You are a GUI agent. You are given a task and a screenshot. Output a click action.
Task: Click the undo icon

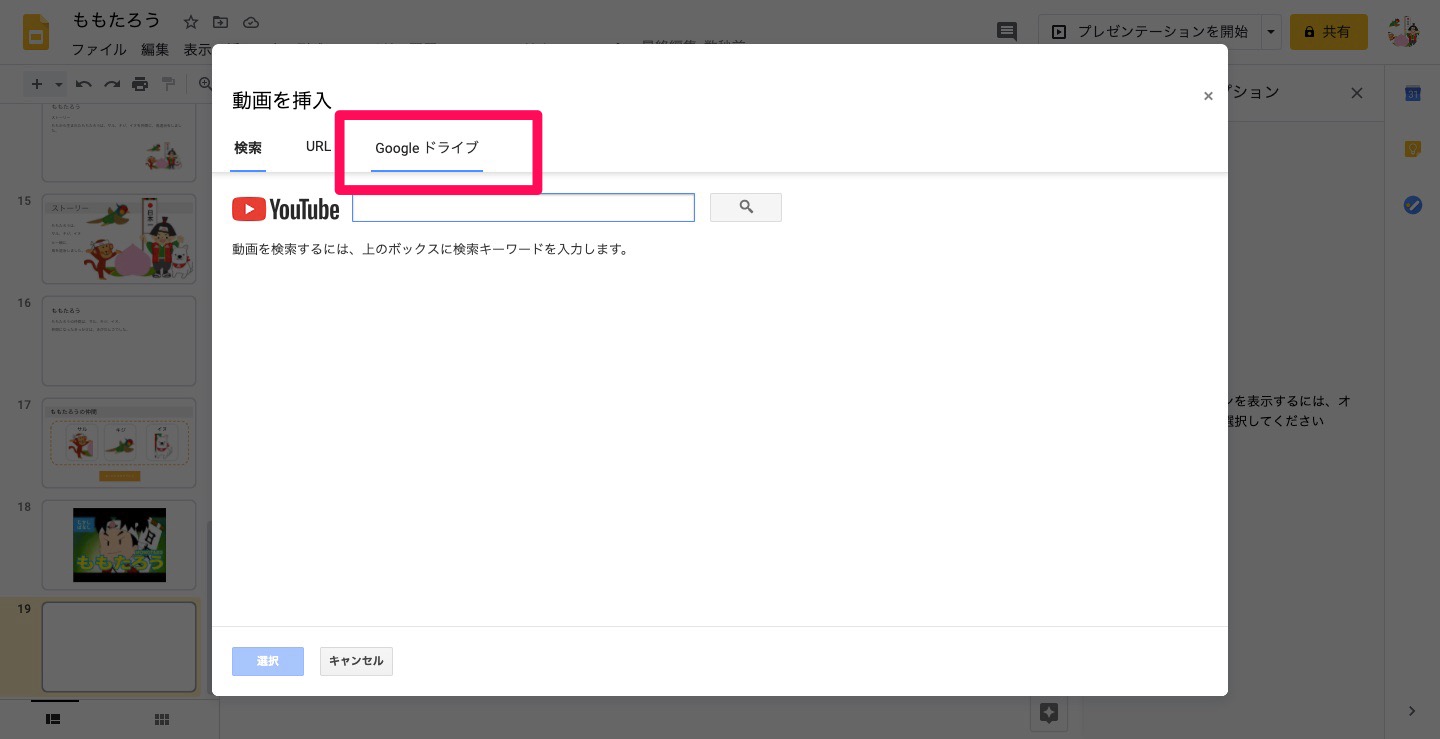click(84, 84)
